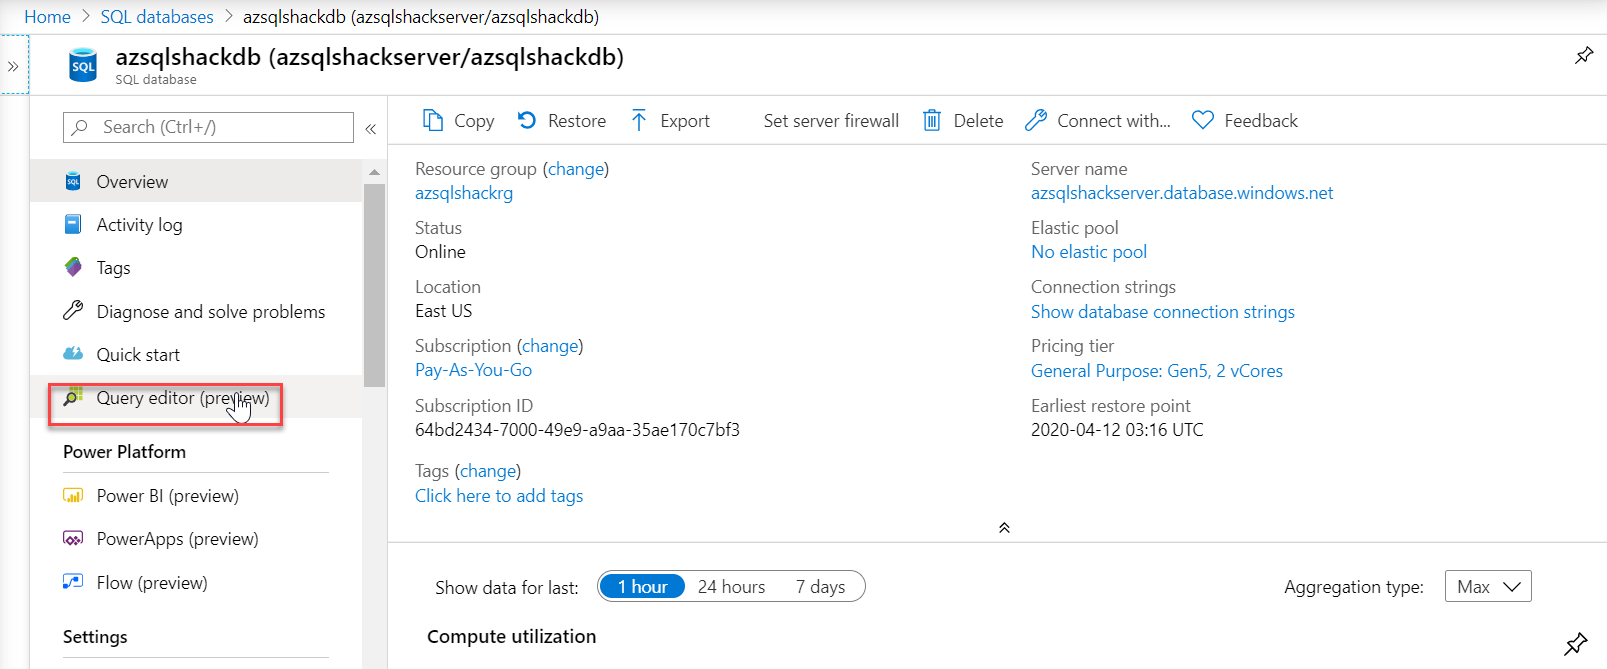Select the 1 hour time range
This screenshot has height=669, width=1607.
642,587
